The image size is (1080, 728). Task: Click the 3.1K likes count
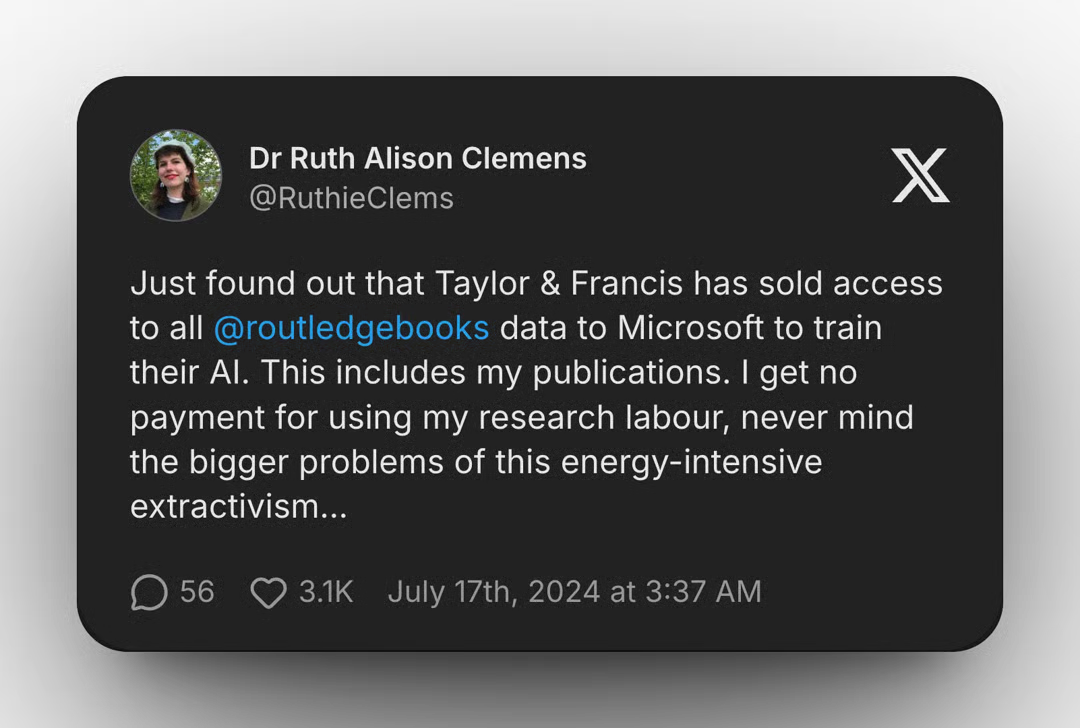click(x=326, y=592)
